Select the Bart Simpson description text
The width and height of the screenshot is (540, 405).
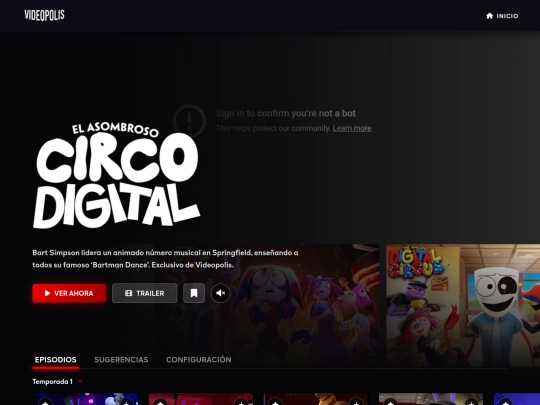(165, 259)
